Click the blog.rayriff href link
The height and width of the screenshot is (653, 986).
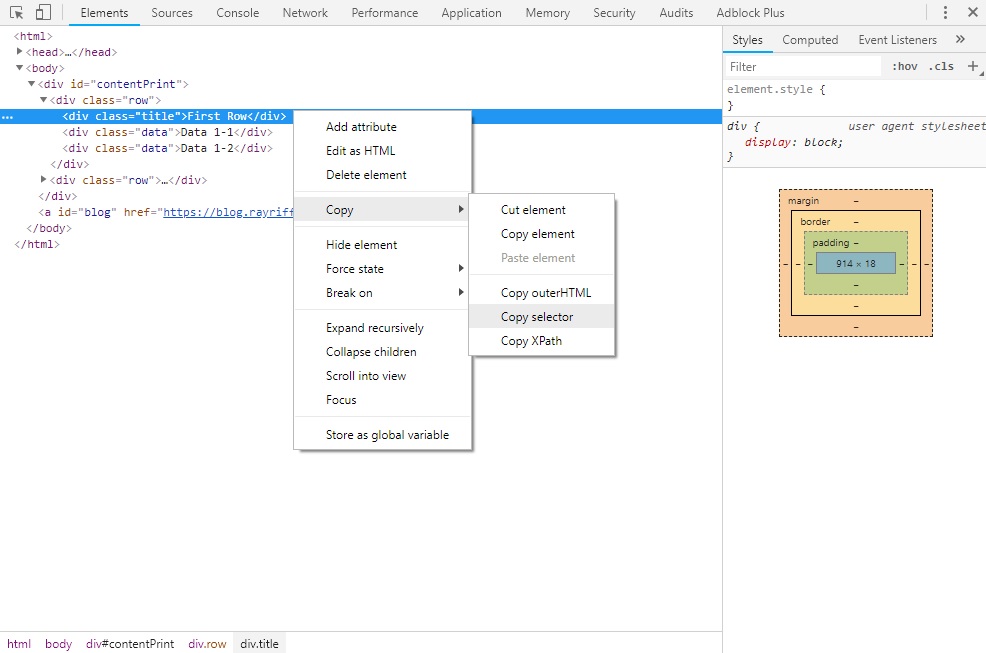coord(228,212)
